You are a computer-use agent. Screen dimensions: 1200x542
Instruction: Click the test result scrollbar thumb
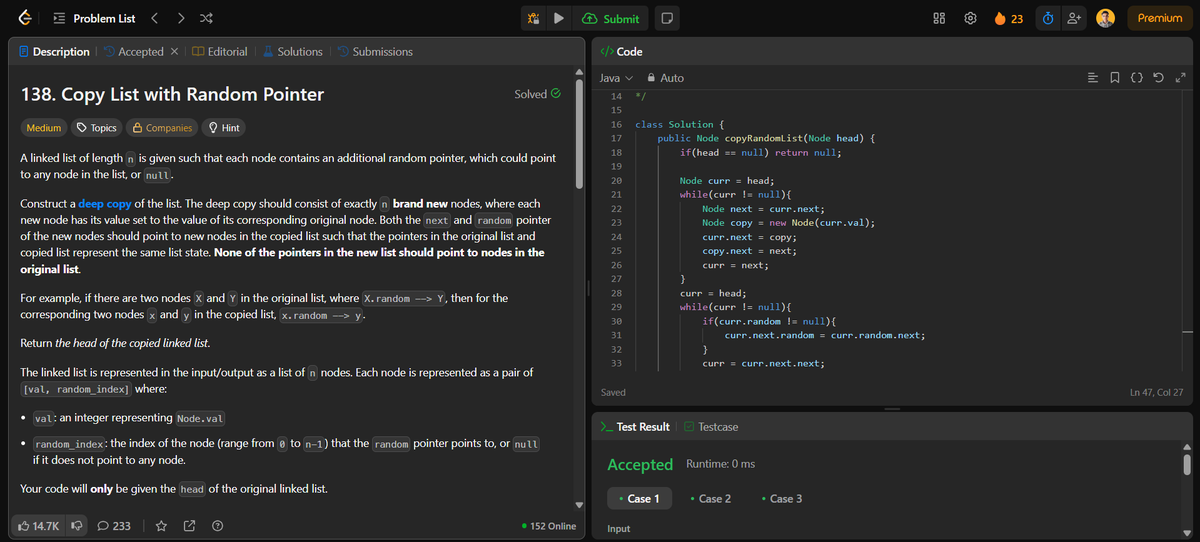tap(1187, 463)
